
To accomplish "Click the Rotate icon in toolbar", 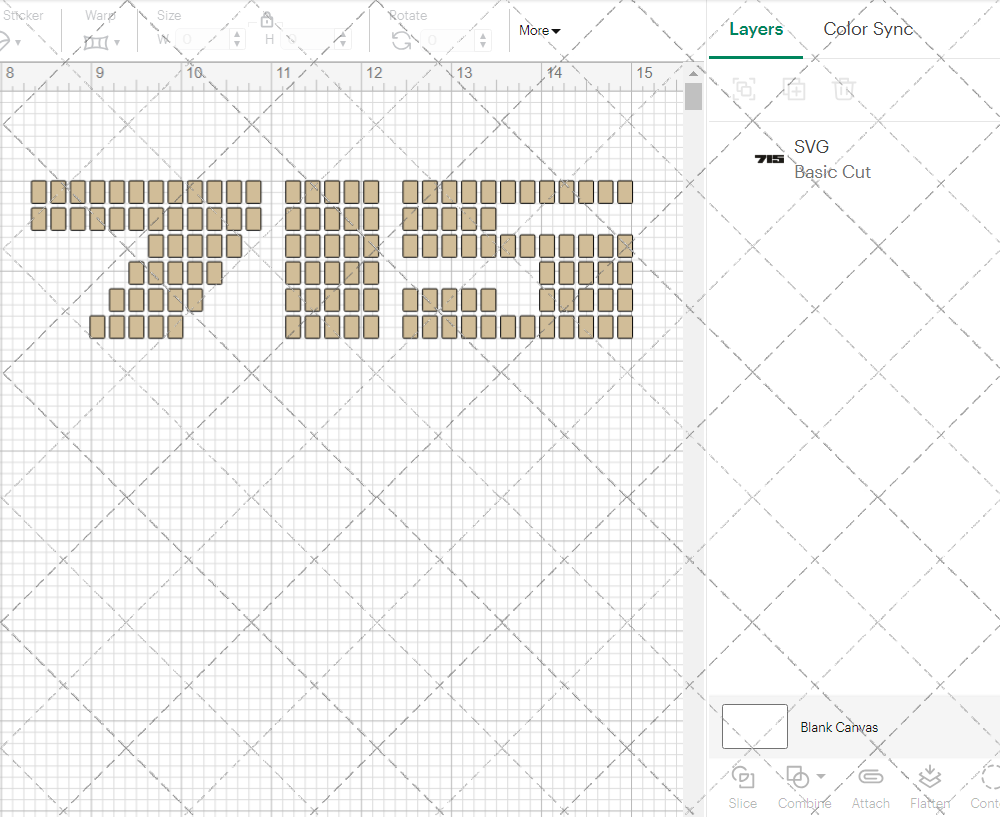I will 401,40.
